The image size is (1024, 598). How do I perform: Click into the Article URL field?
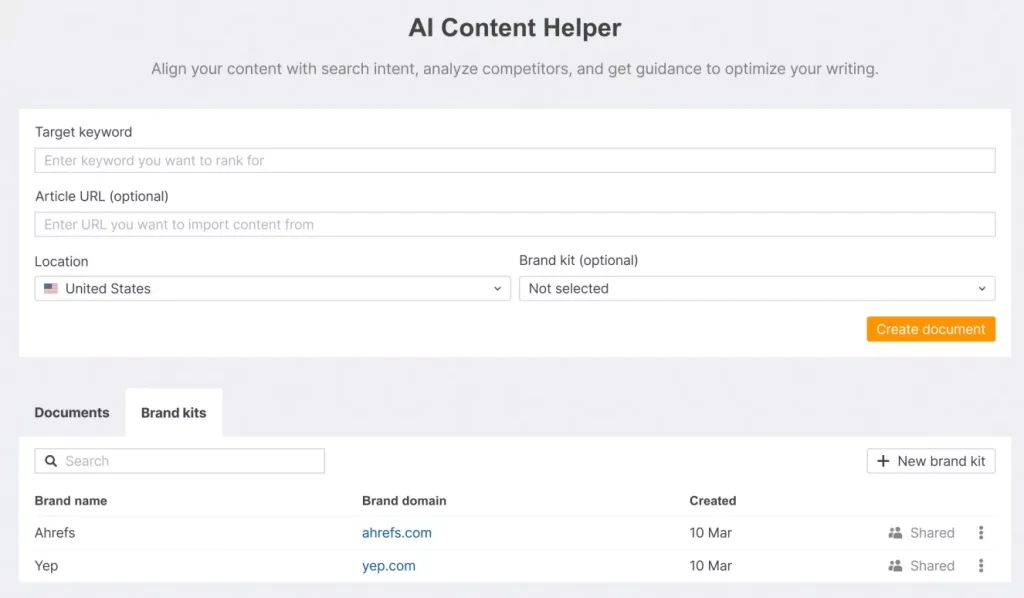click(514, 225)
